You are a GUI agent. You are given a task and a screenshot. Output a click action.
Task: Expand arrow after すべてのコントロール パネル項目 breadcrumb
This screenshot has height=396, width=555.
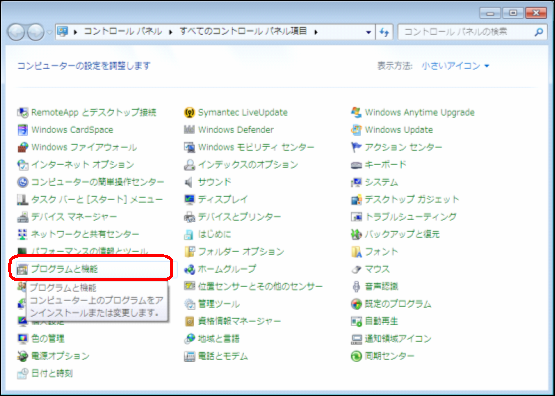point(316,32)
